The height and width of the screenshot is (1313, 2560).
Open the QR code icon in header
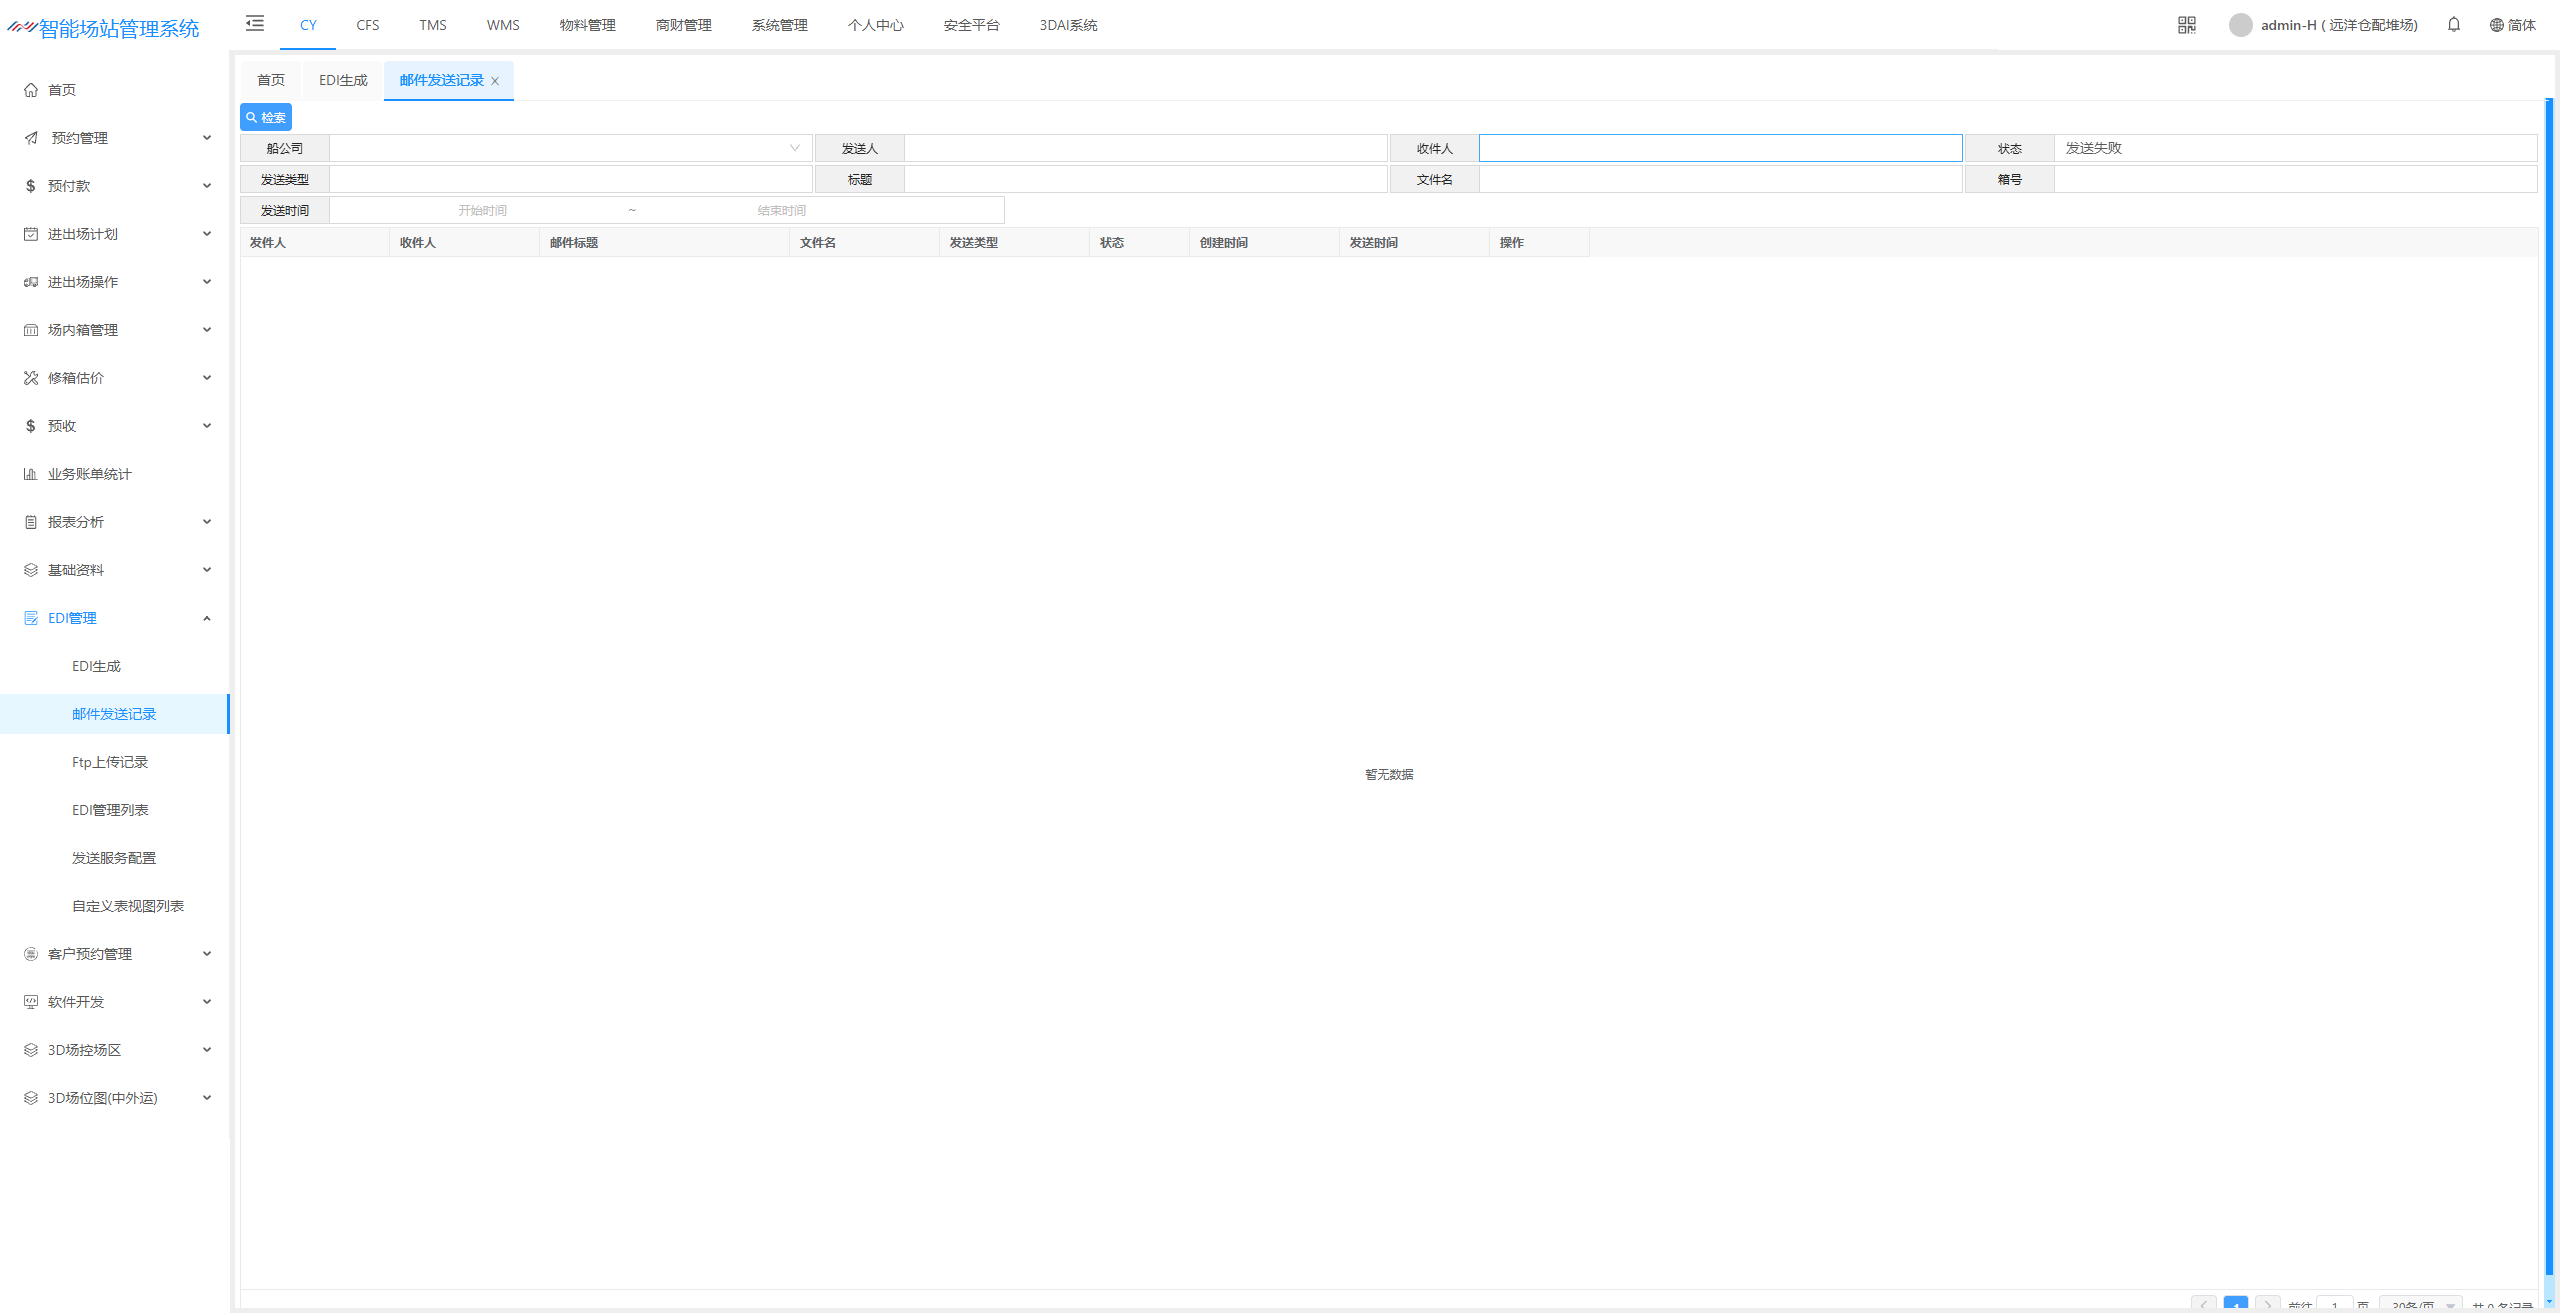pyautogui.click(x=2186, y=25)
